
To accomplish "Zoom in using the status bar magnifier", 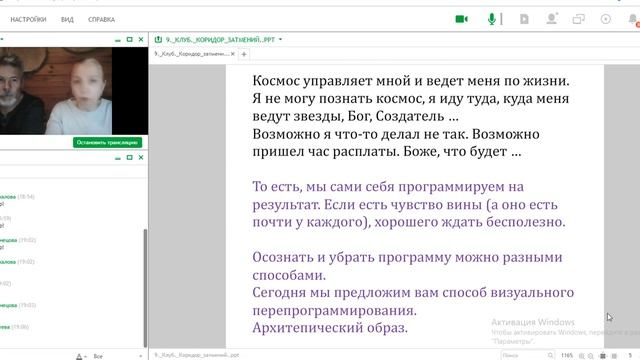I will [582, 356].
